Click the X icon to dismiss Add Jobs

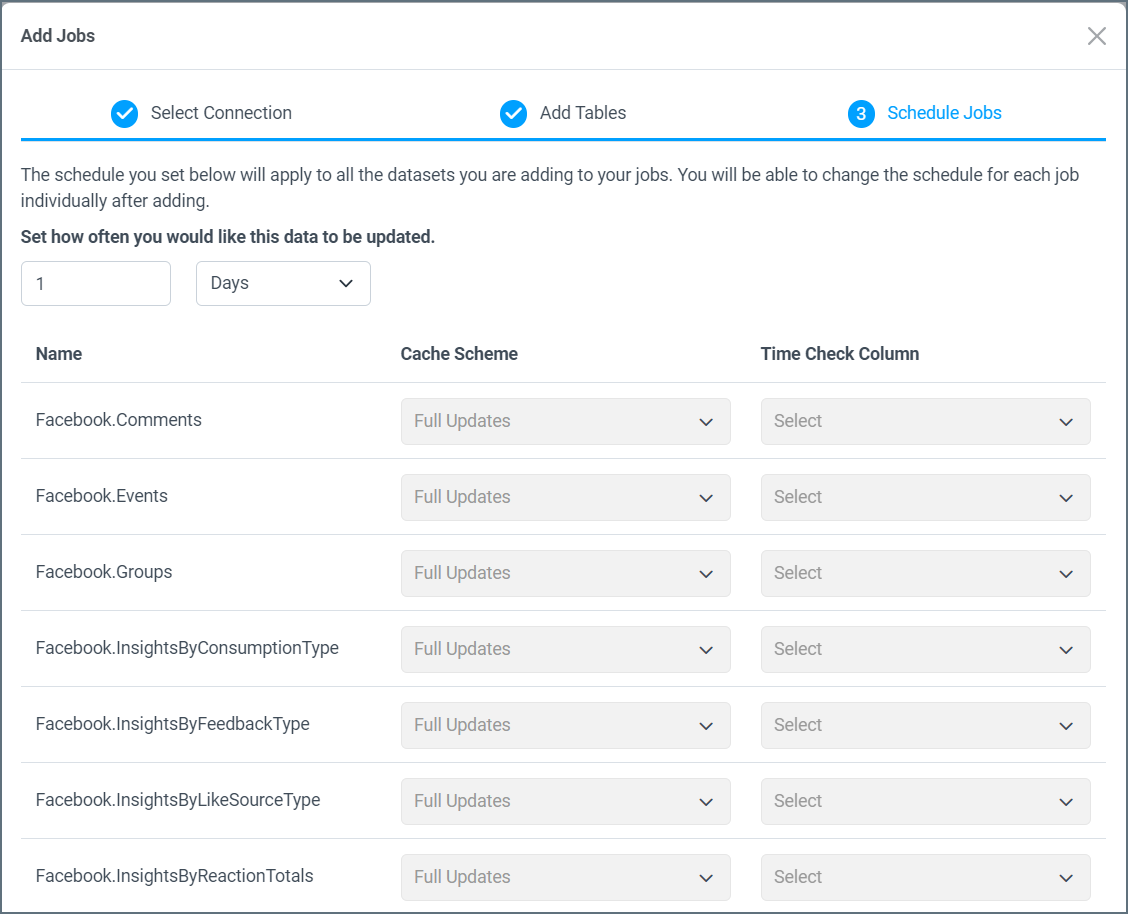click(x=1096, y=36)
